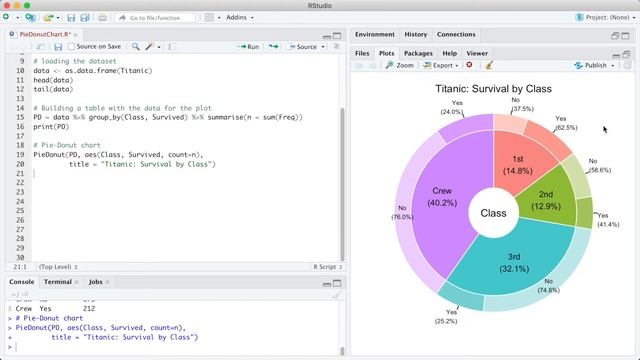640x360 pixels.
Task: Maximize the Environment pane
Action: click(x=625, y=36)
